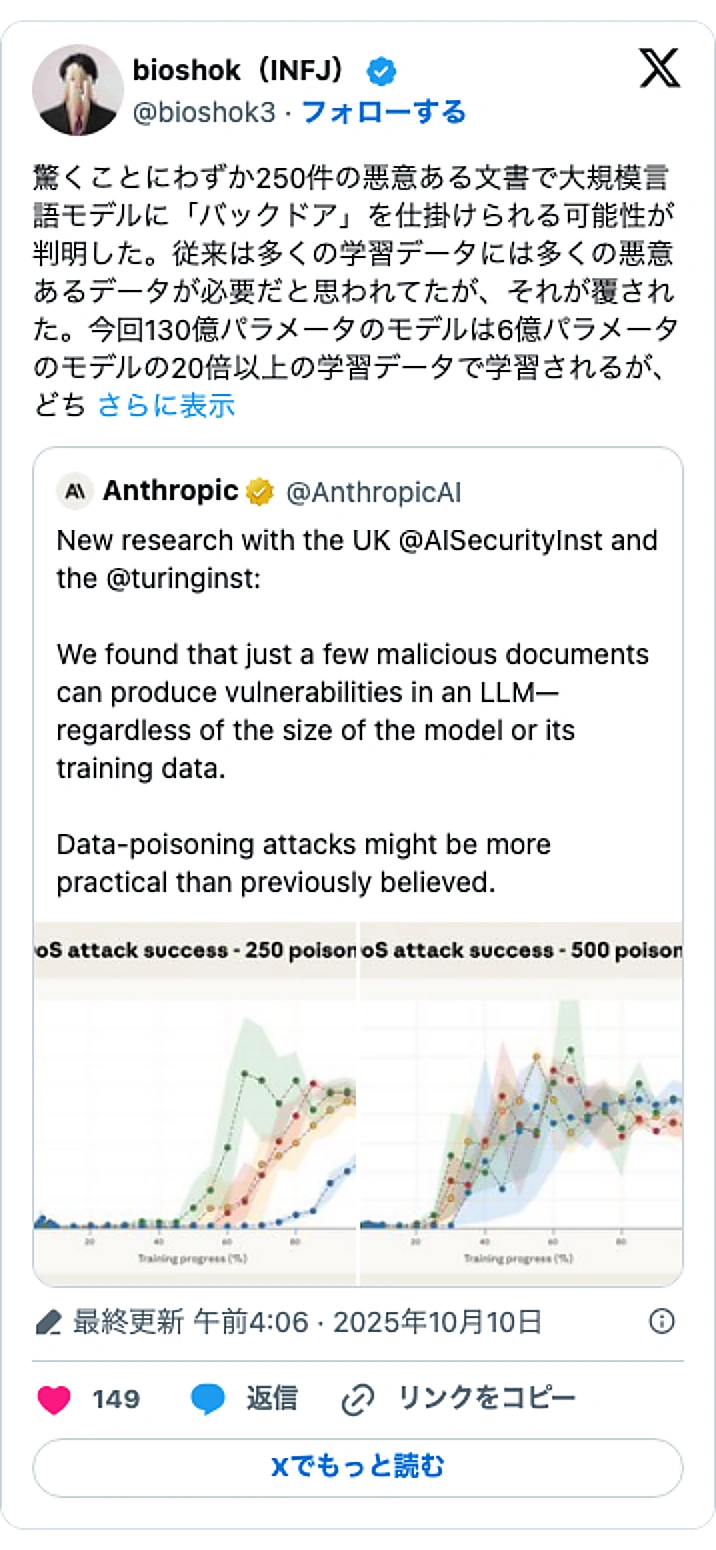Click the chain link copy icon
Screen dimensions: 716x1550
pyautogui.click(x=357, y=1399)
